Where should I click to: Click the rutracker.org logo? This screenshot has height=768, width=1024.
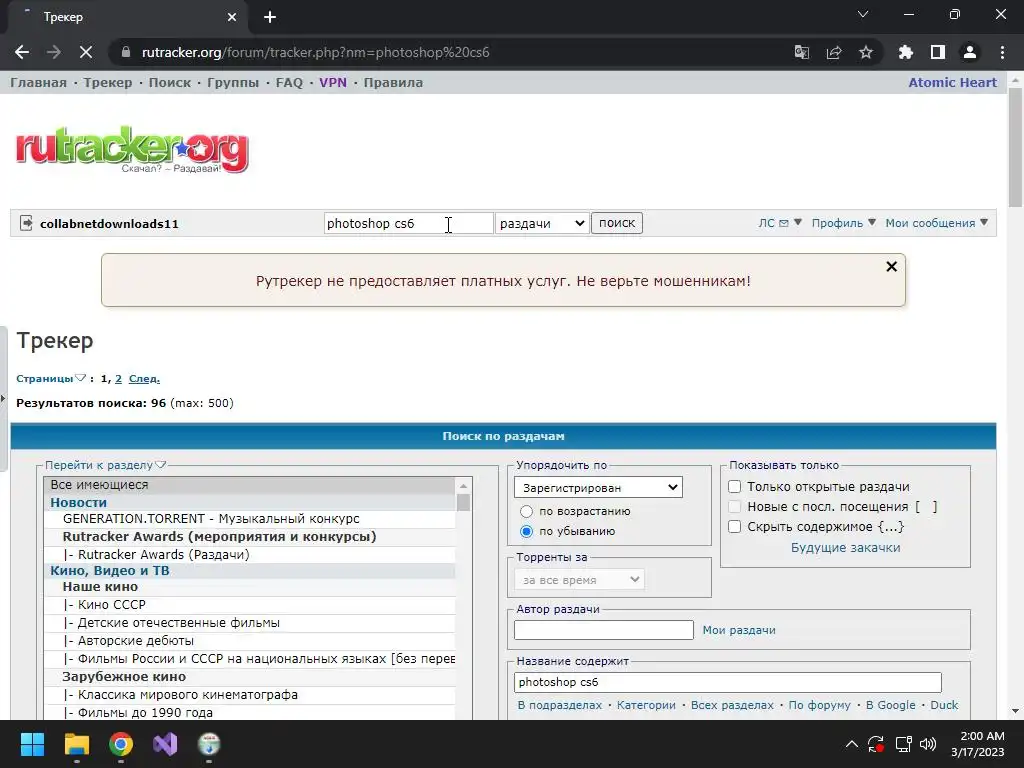tap(132, 150)
